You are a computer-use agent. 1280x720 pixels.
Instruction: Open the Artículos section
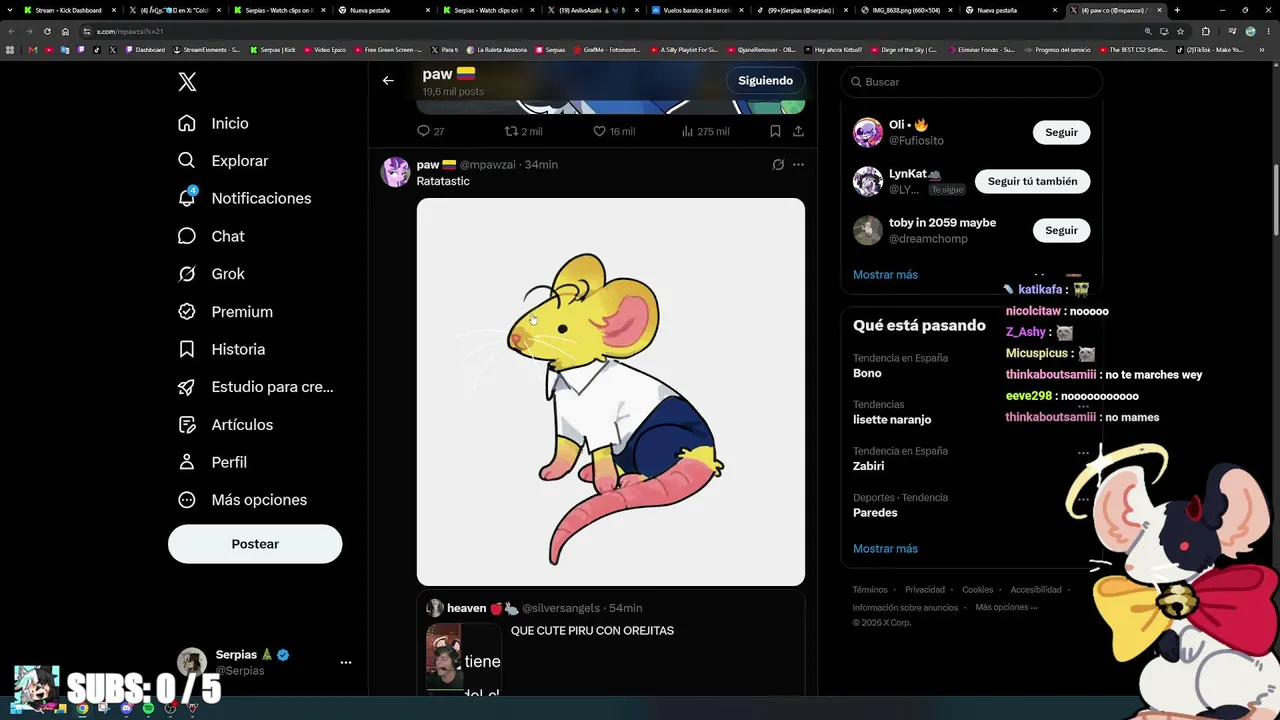pyautogui.click(x=225, y=425)
